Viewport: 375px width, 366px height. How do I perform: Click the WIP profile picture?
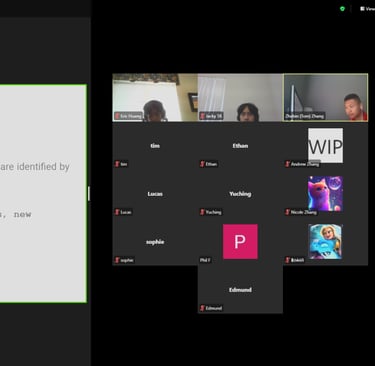coord(325,145)
